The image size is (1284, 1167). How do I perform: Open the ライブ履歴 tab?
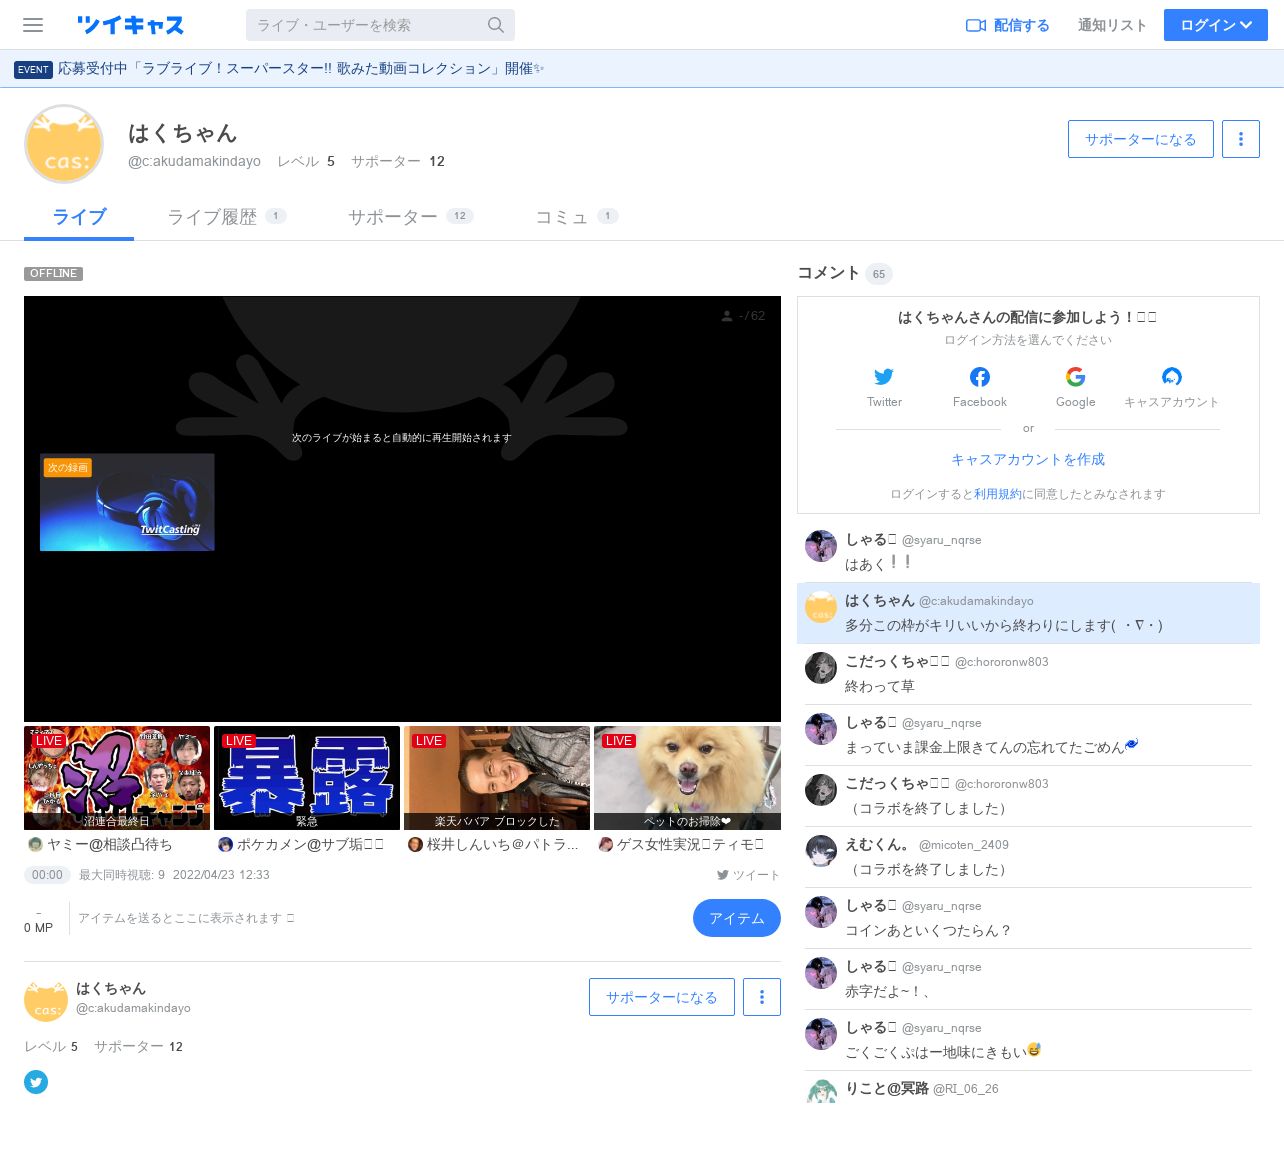227,217
